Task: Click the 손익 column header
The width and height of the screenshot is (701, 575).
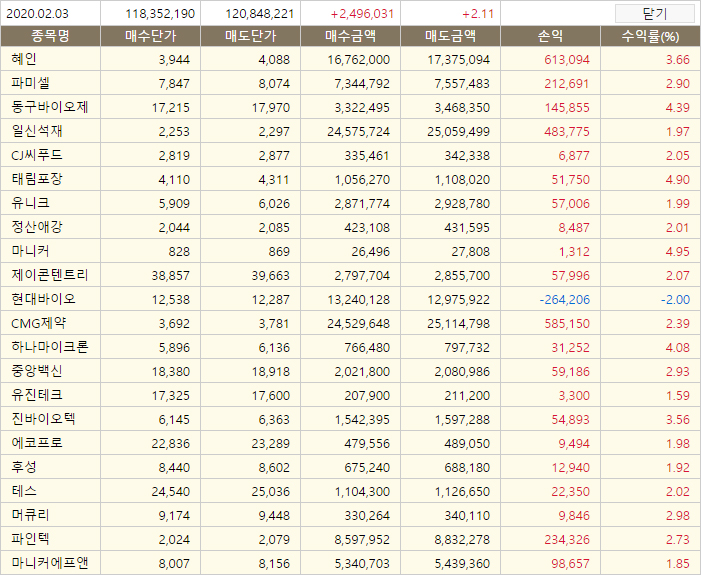Action: tap(550, 36)
